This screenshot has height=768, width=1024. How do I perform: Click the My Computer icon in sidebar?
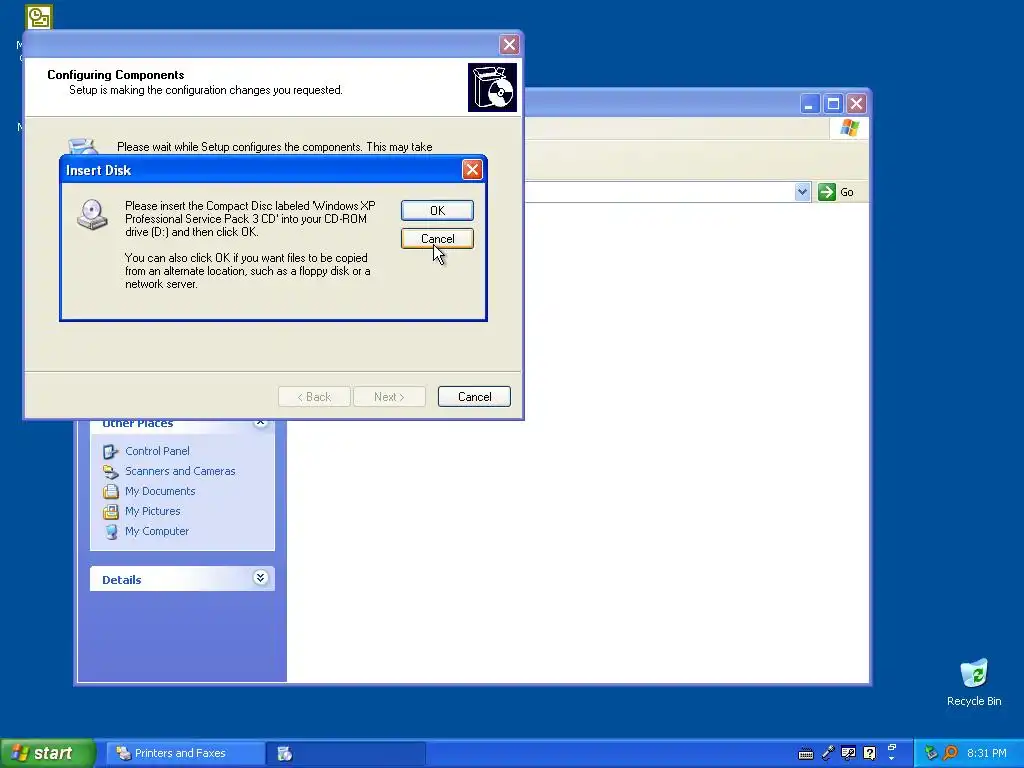(111, 532)
